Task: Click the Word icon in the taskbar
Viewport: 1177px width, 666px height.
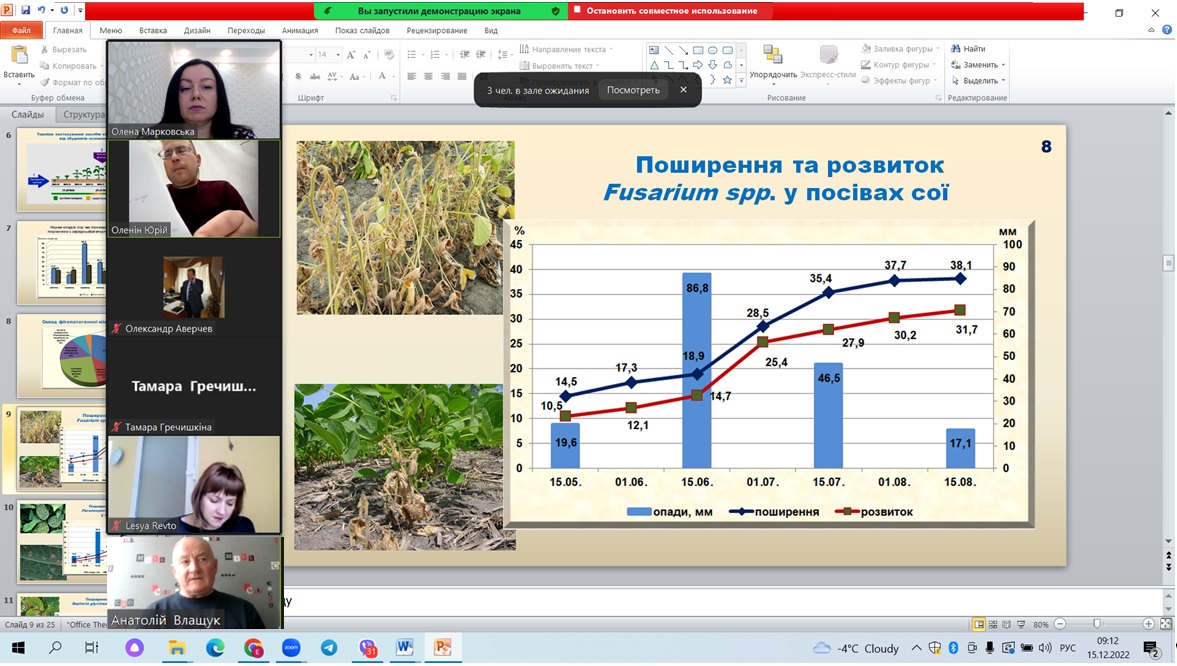Action: pos(405,647)
